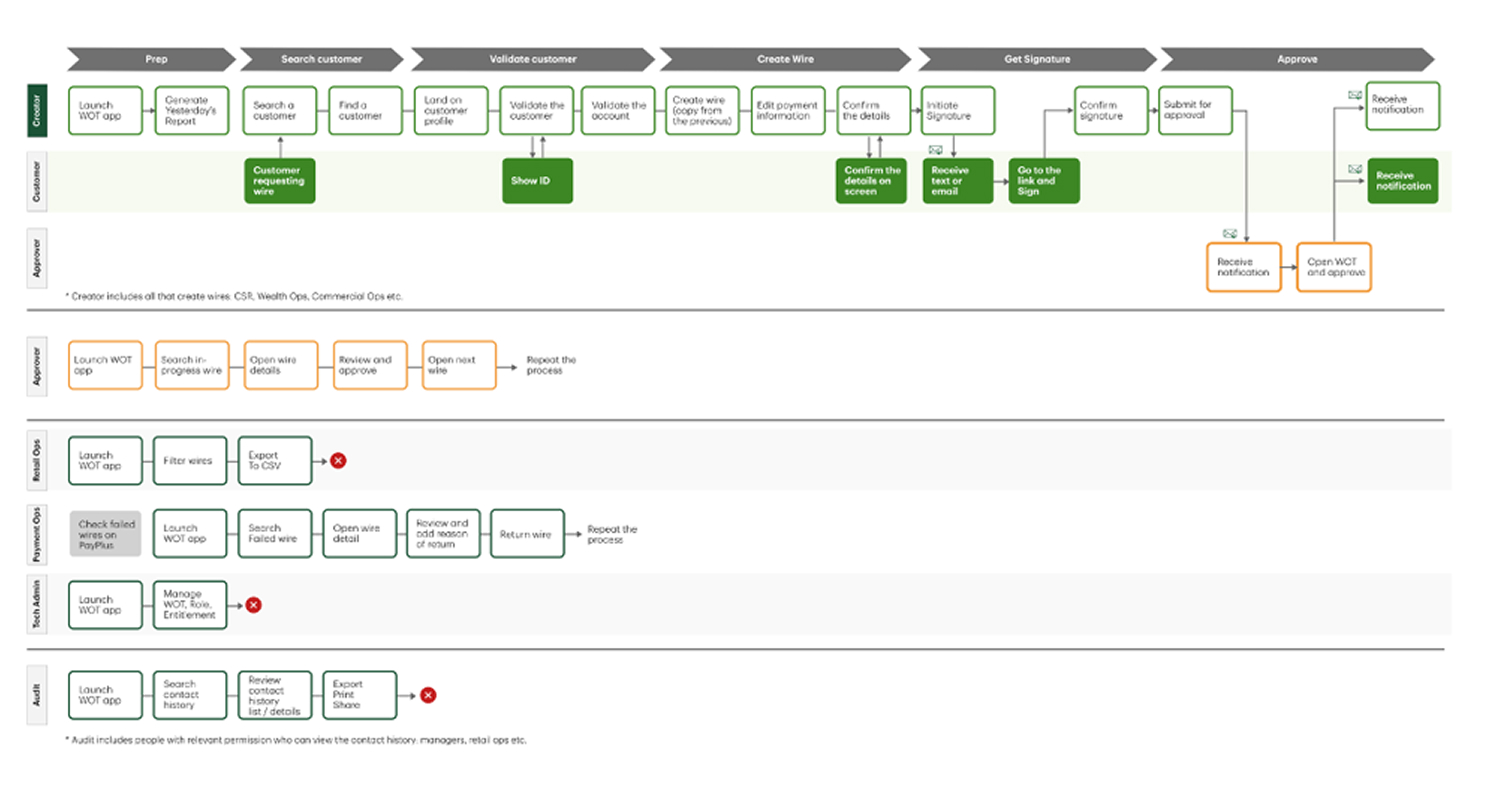Select Launch WOT app in Creator lane

tap(105, 110)
